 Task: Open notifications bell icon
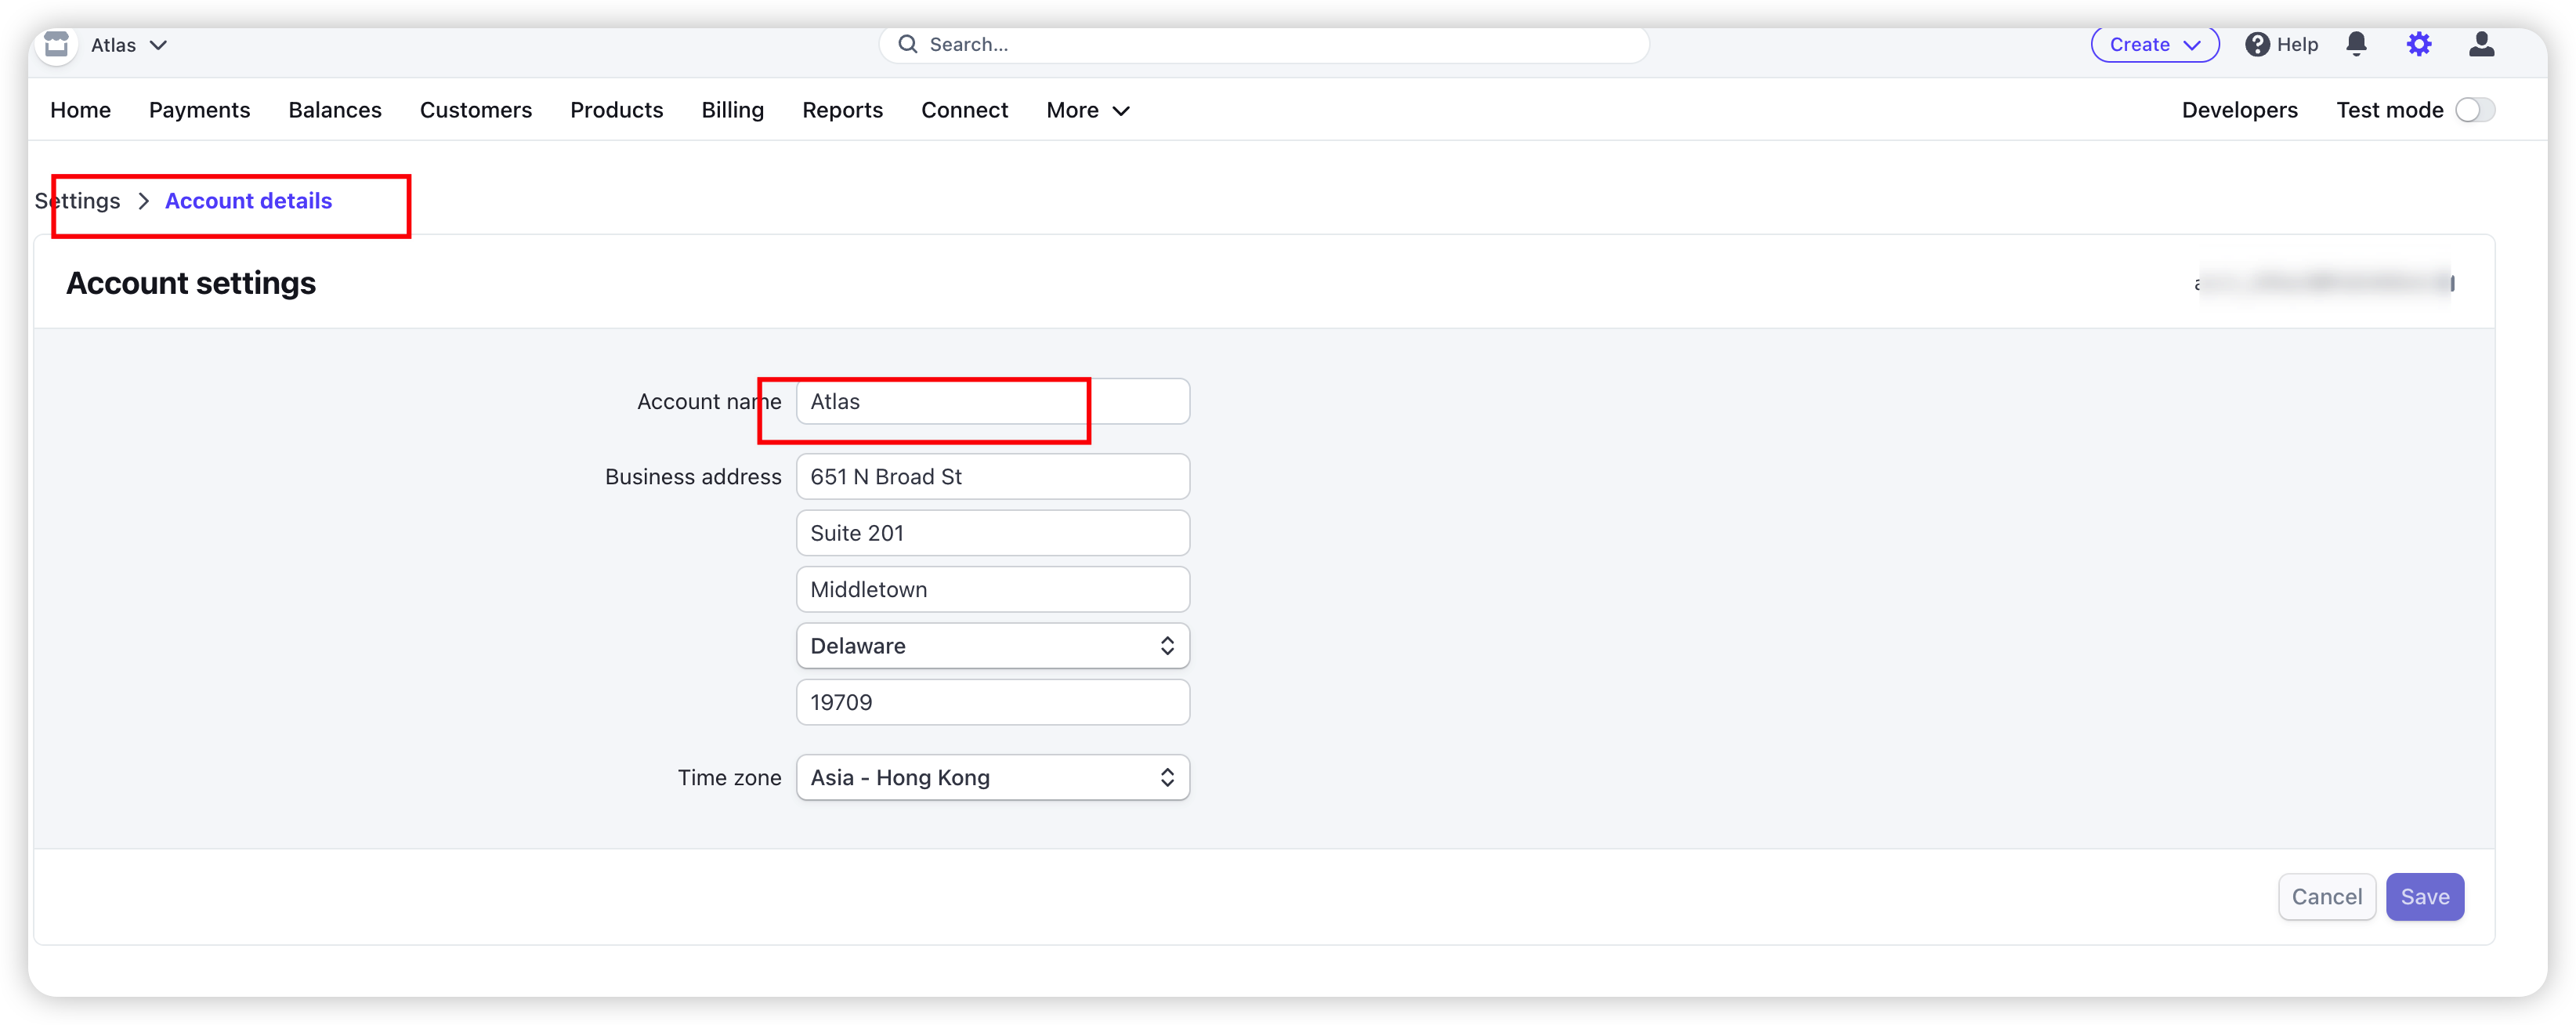click(x=2356, y=44)
